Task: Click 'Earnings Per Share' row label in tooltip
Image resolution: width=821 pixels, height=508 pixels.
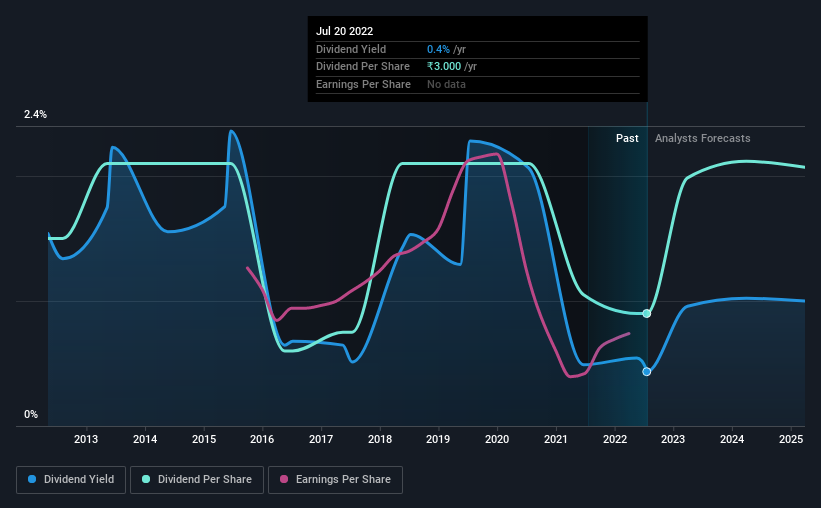Action: [363, 84]
